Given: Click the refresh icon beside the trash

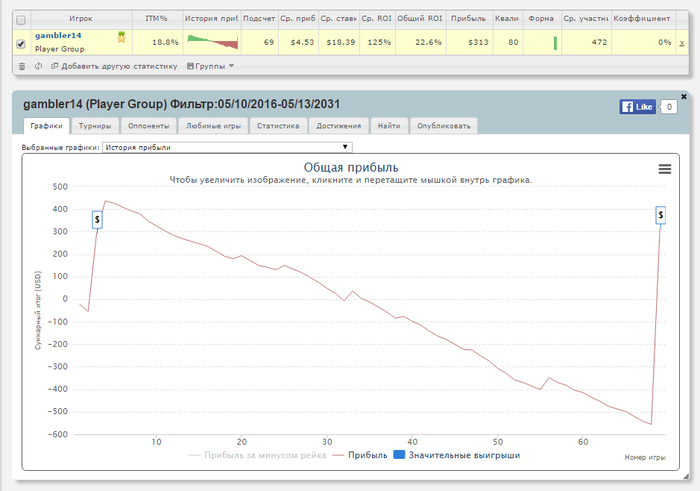Looking at the screenshot, I should [38, 66].
